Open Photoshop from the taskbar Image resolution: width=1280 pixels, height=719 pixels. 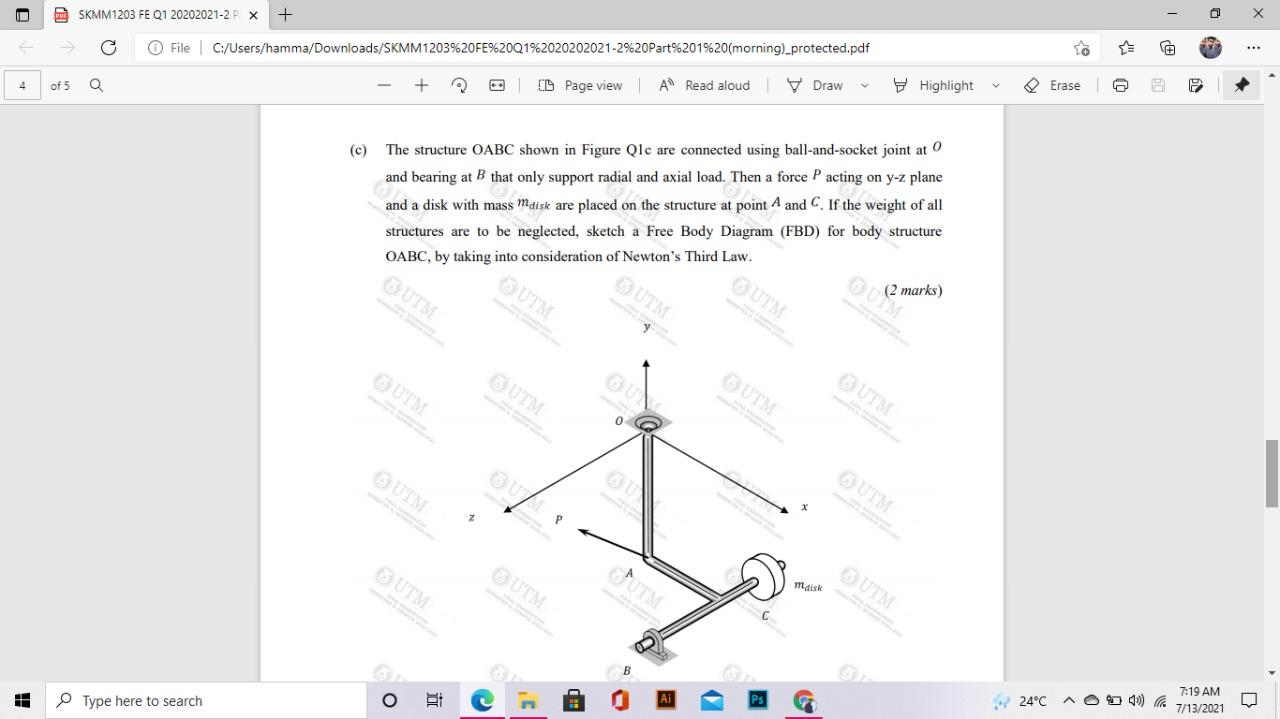tap(757, 700)
